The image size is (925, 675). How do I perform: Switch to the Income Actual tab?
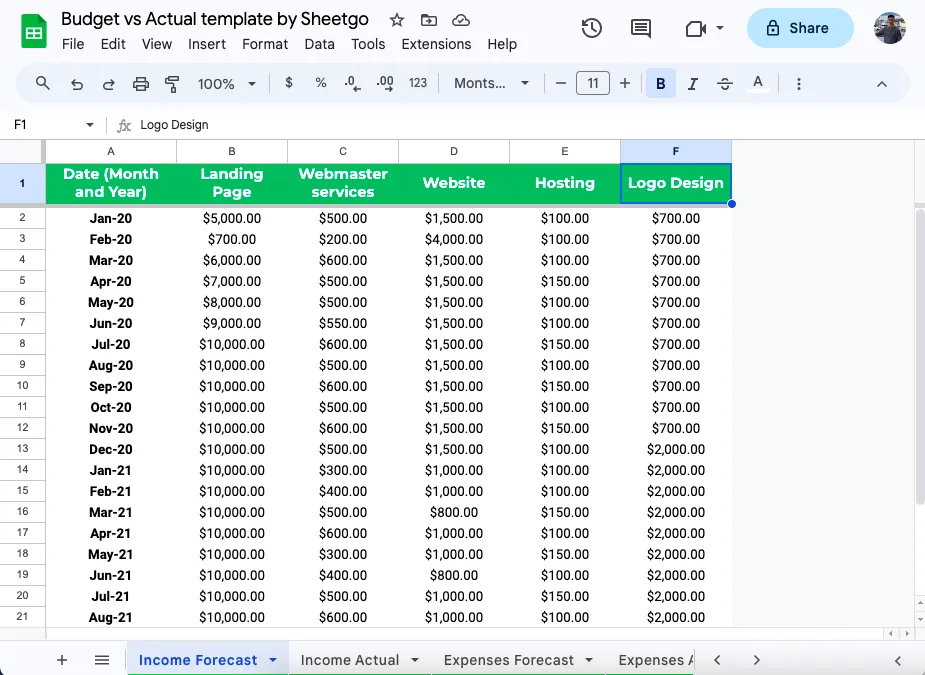click(349, 660)
